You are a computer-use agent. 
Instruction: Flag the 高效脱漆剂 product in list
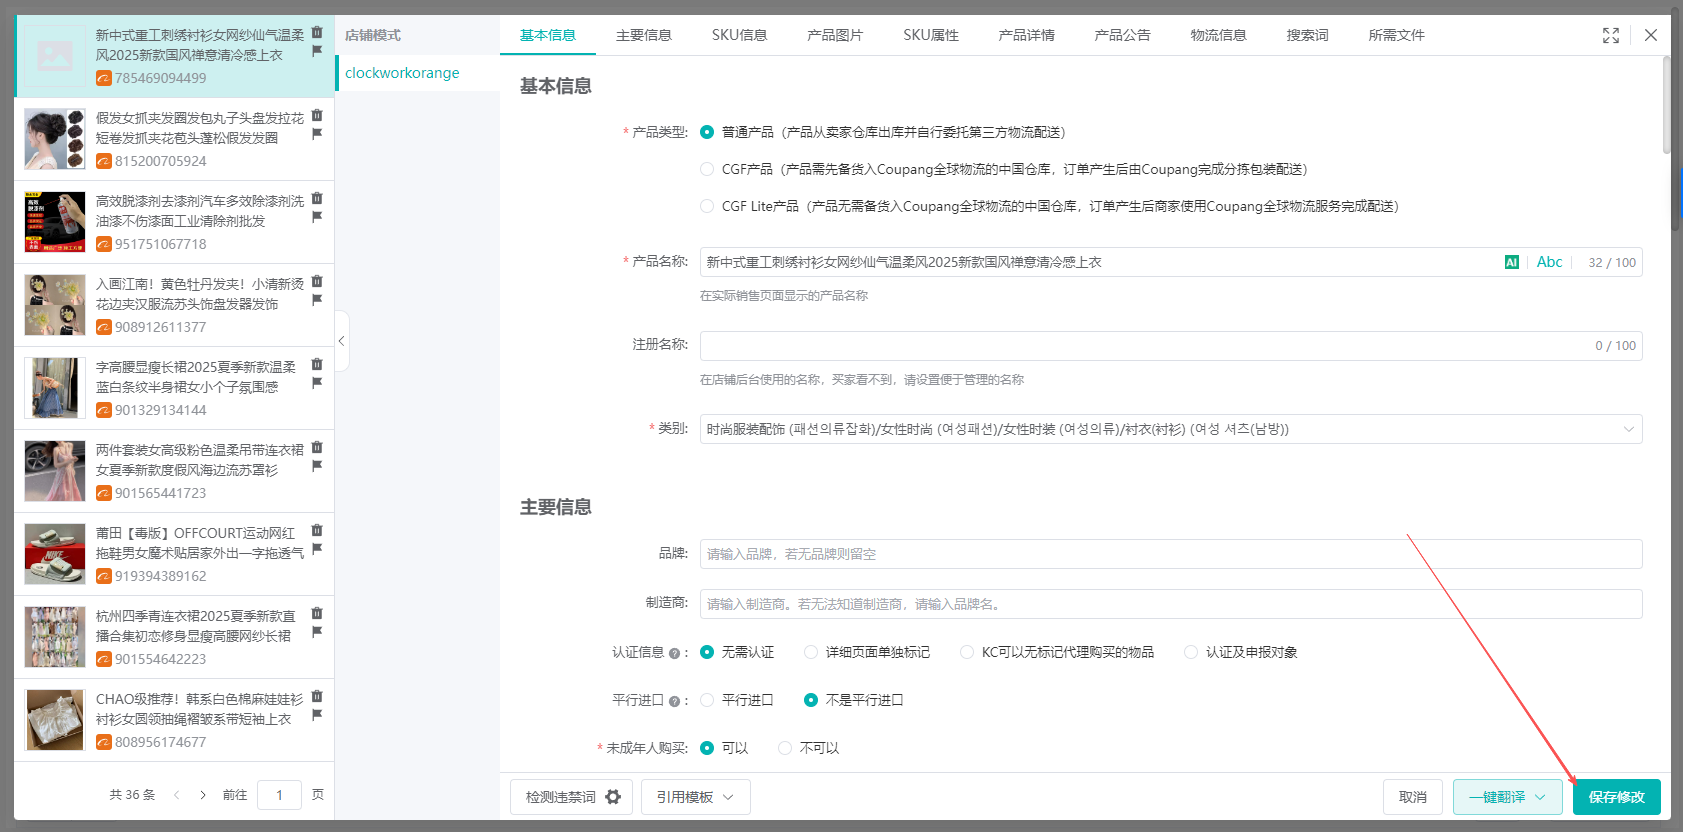tap(317, 217)
